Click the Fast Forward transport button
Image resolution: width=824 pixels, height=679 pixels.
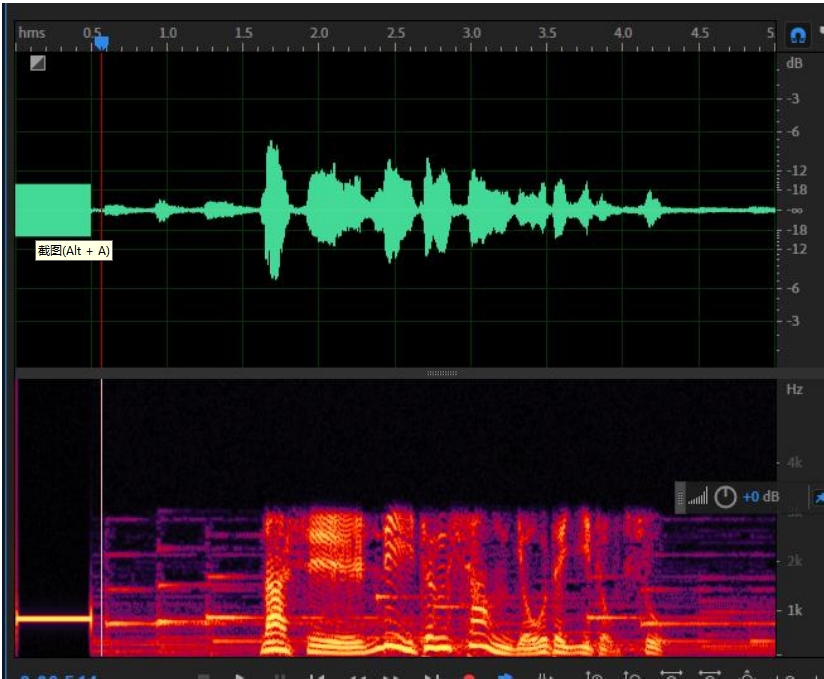(393, 676)
